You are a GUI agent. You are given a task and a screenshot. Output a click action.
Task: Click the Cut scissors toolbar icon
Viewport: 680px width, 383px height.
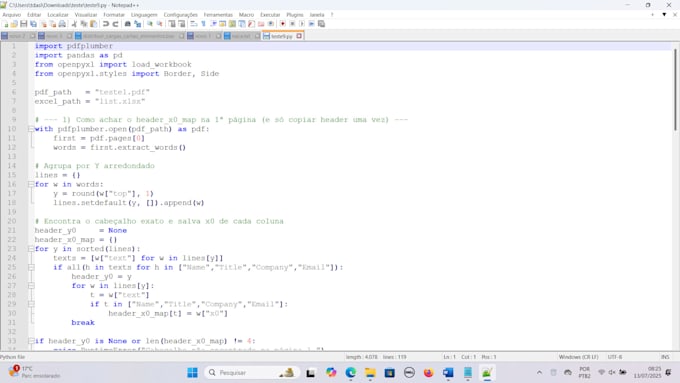click(x=74, y=24)
